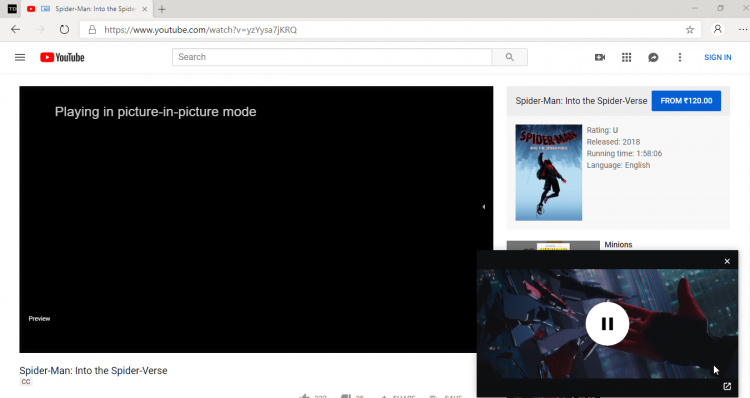
Task: Open the YouTube hamburger guide menu
Action: pyautogui.click(x=20, y=57)
